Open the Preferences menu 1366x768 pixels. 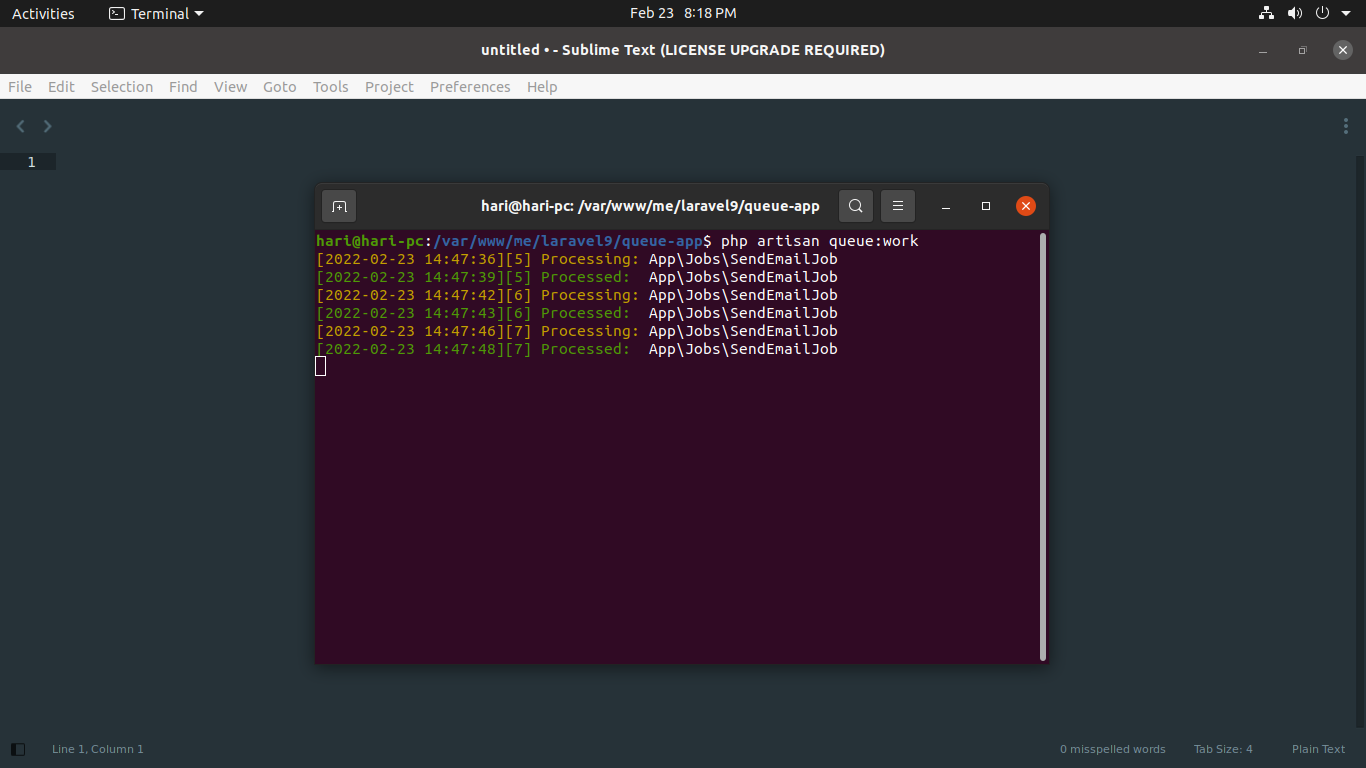pos(470,87)
